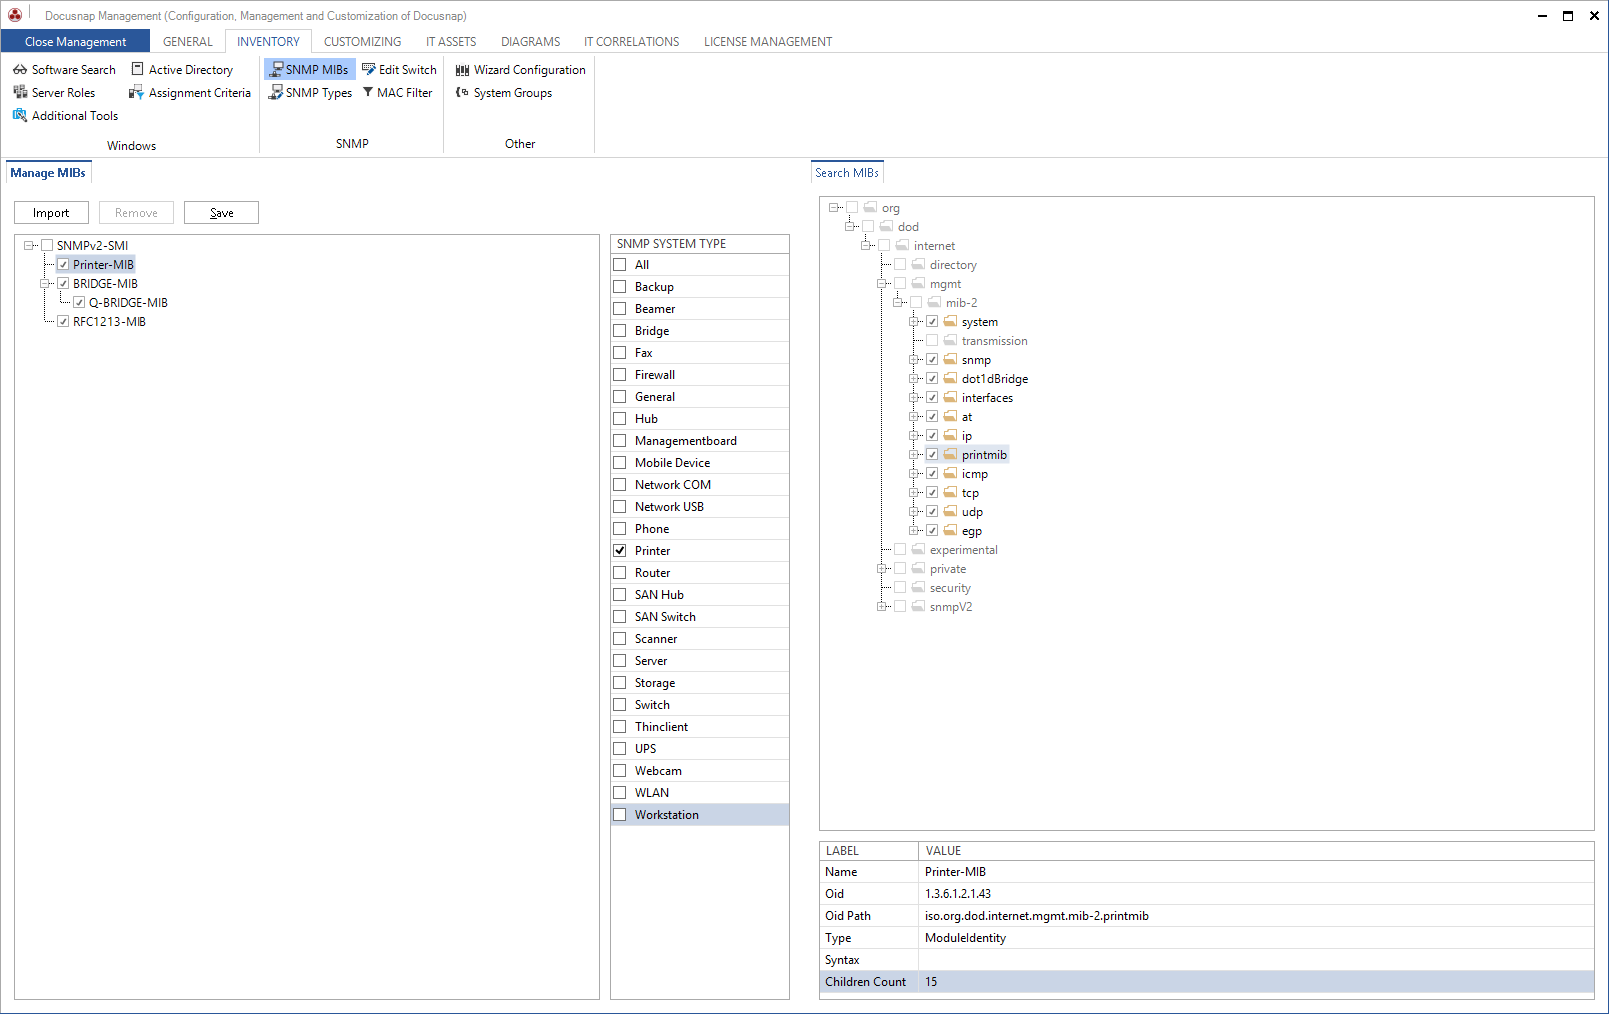Switch to the GENERAL ribbon tab

pyautogui.click(x=187, y=41)
